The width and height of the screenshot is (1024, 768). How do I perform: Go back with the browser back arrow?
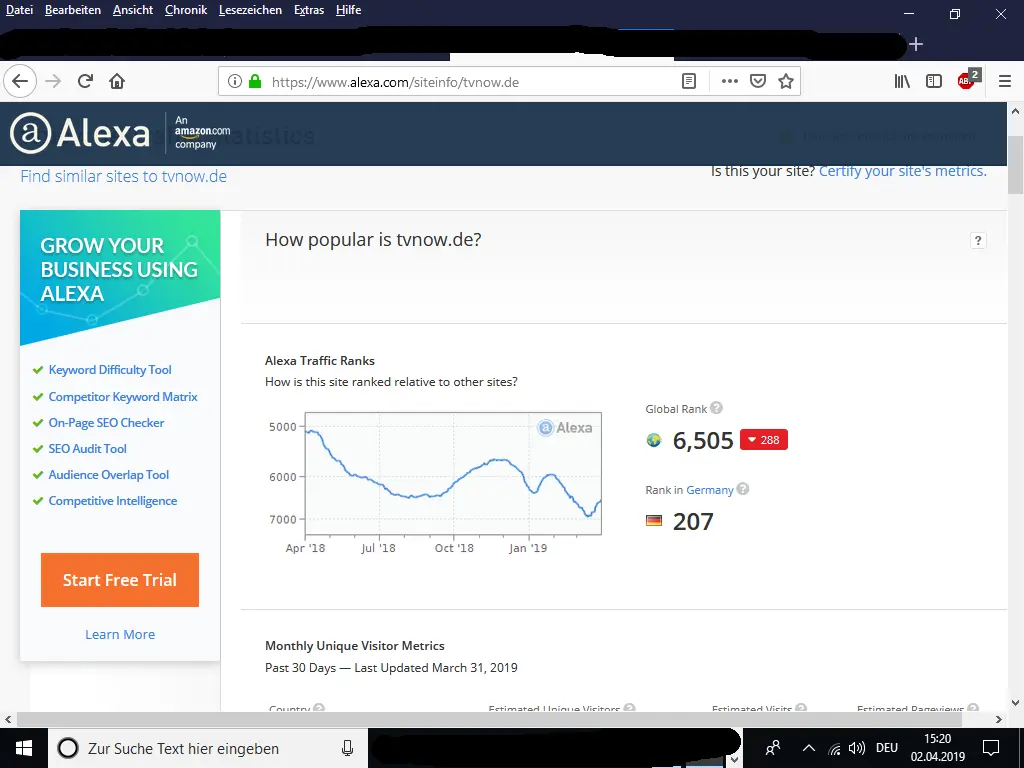click(20, 81)
